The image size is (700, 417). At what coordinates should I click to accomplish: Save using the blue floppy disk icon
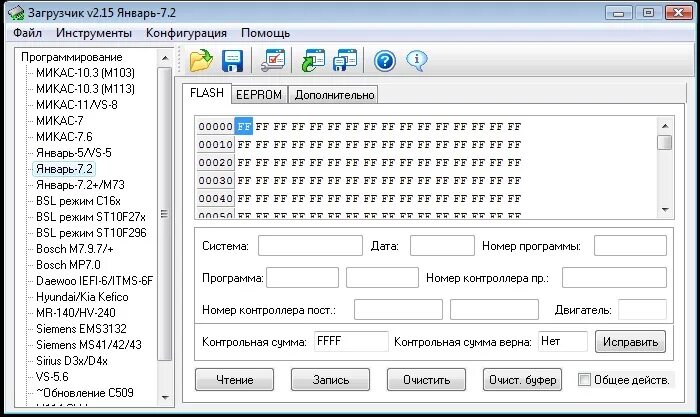pos(233,61)
